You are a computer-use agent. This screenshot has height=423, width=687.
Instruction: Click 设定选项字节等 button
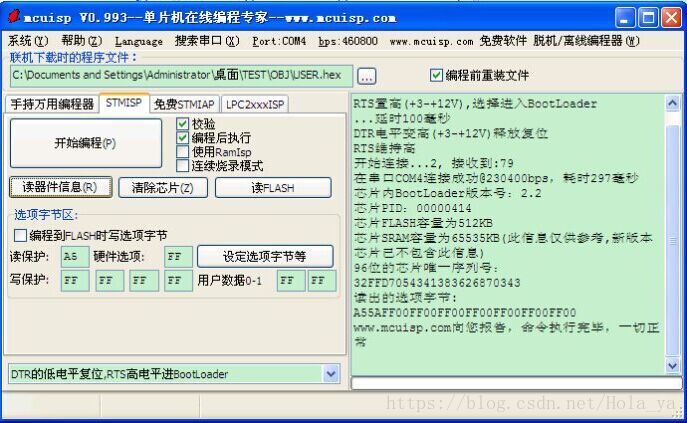point(265,256)
